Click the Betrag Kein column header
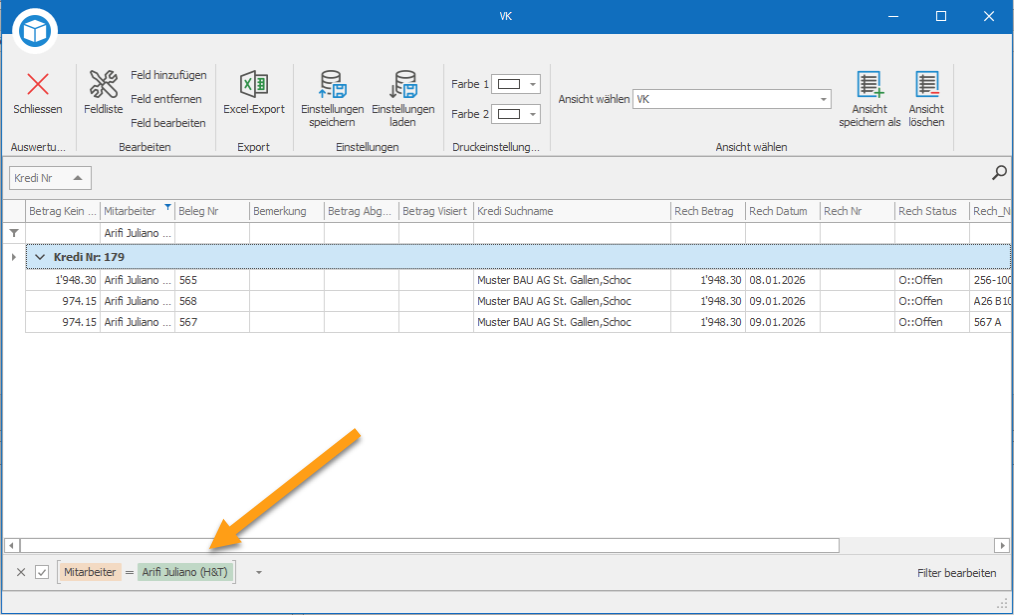The image size is (1014, 615). [63, 211]
